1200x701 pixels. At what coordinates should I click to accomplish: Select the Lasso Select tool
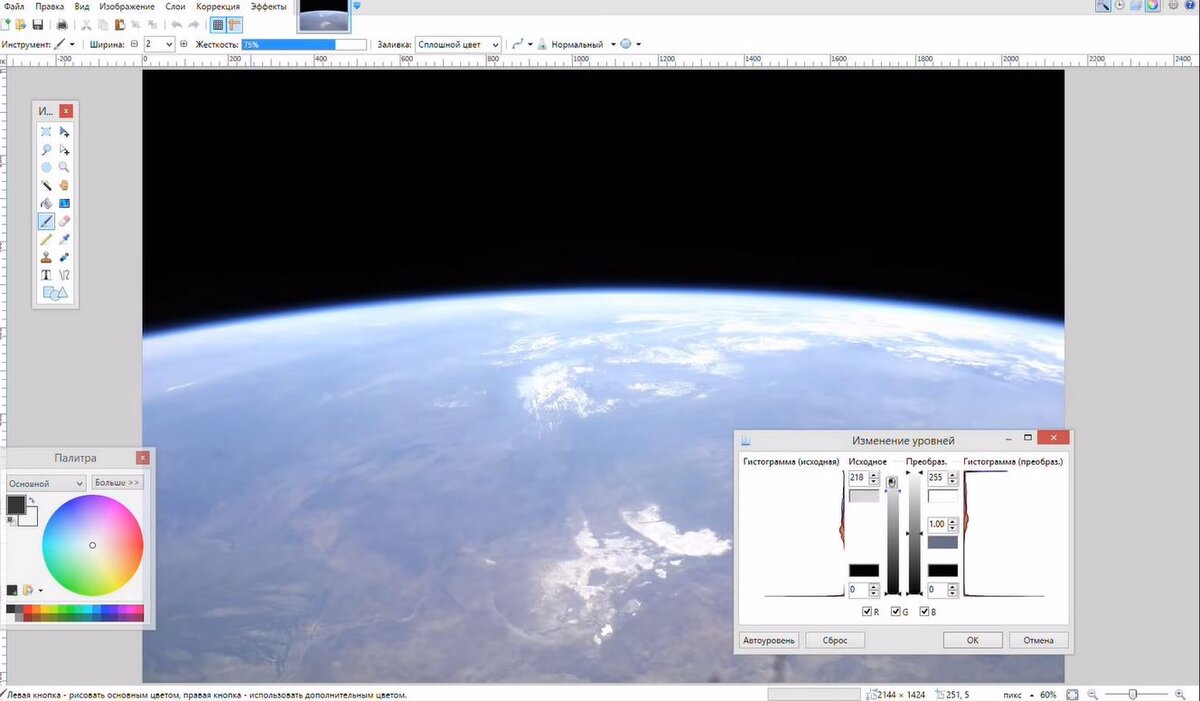46,150
